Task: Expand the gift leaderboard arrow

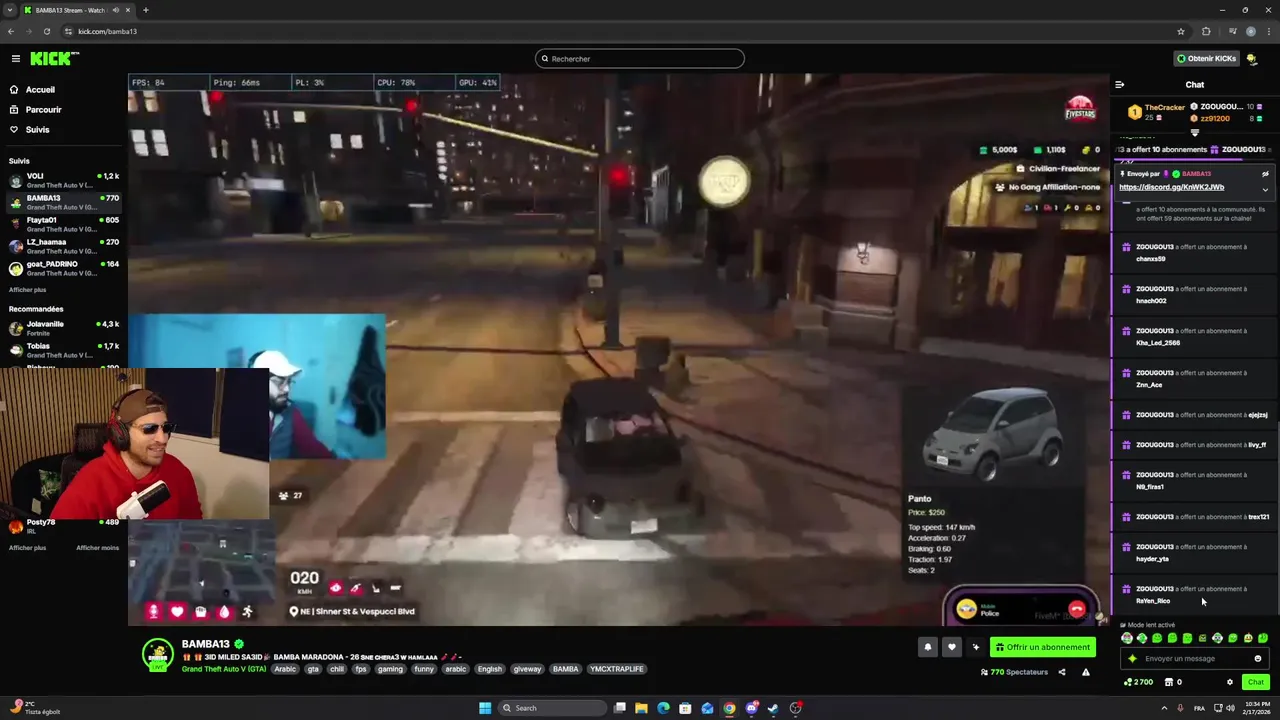Action: (x=1195, y=133)
